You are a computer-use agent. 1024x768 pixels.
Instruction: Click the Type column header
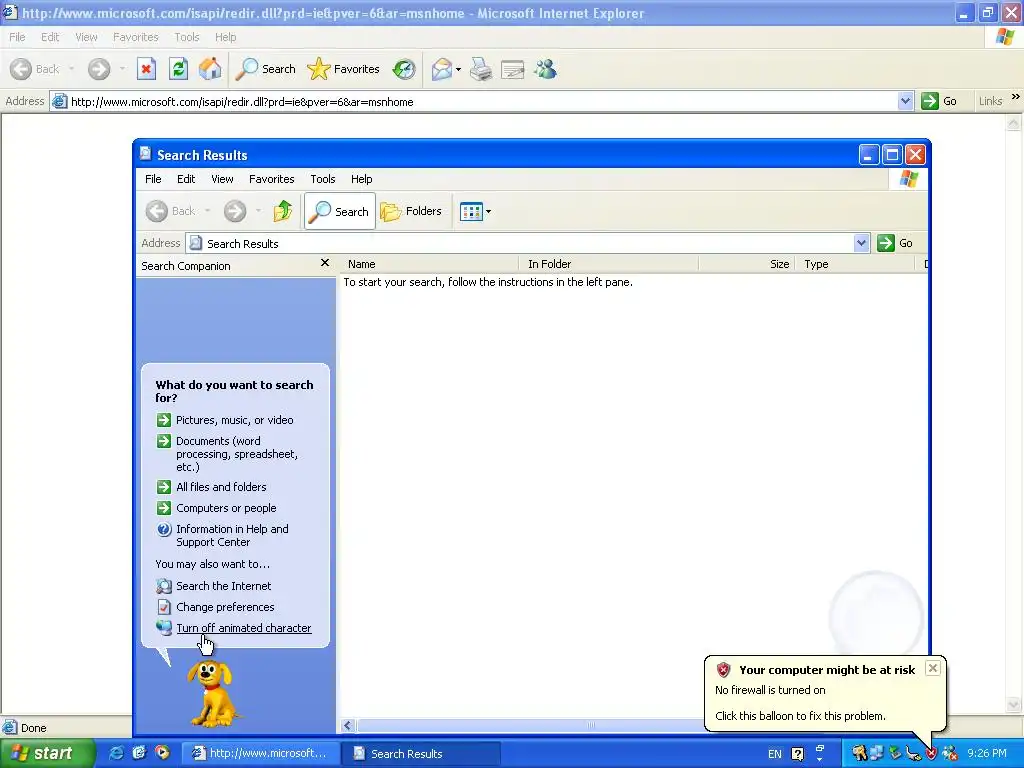[x=856, y=264]
